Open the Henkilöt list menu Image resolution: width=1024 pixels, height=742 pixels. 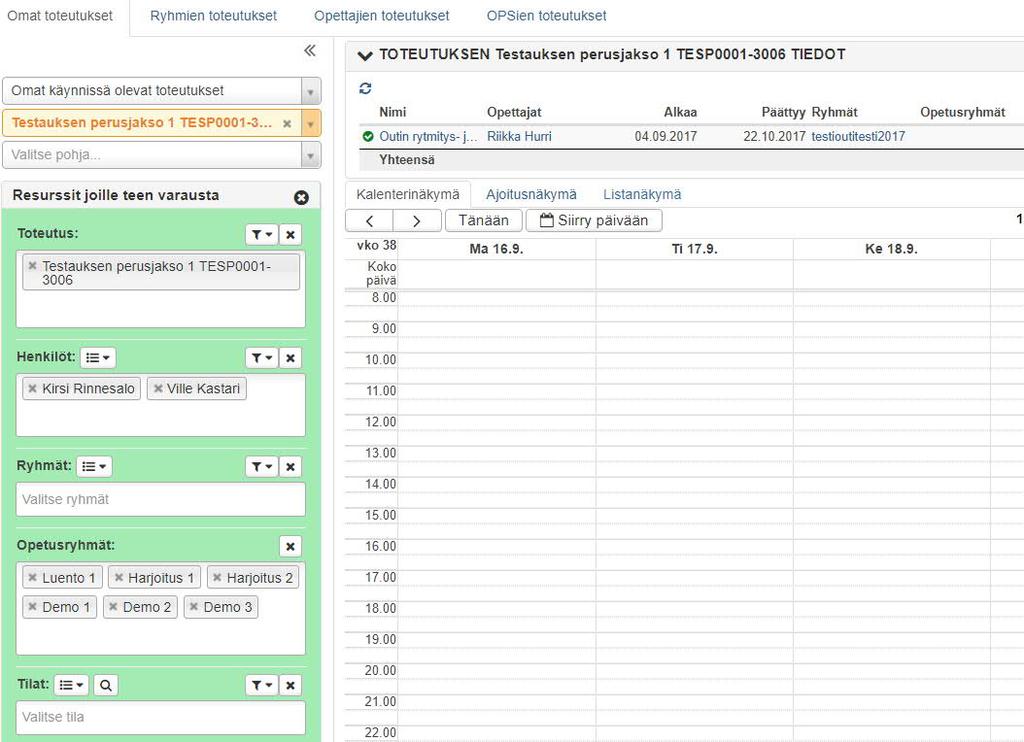click(98, 357)
